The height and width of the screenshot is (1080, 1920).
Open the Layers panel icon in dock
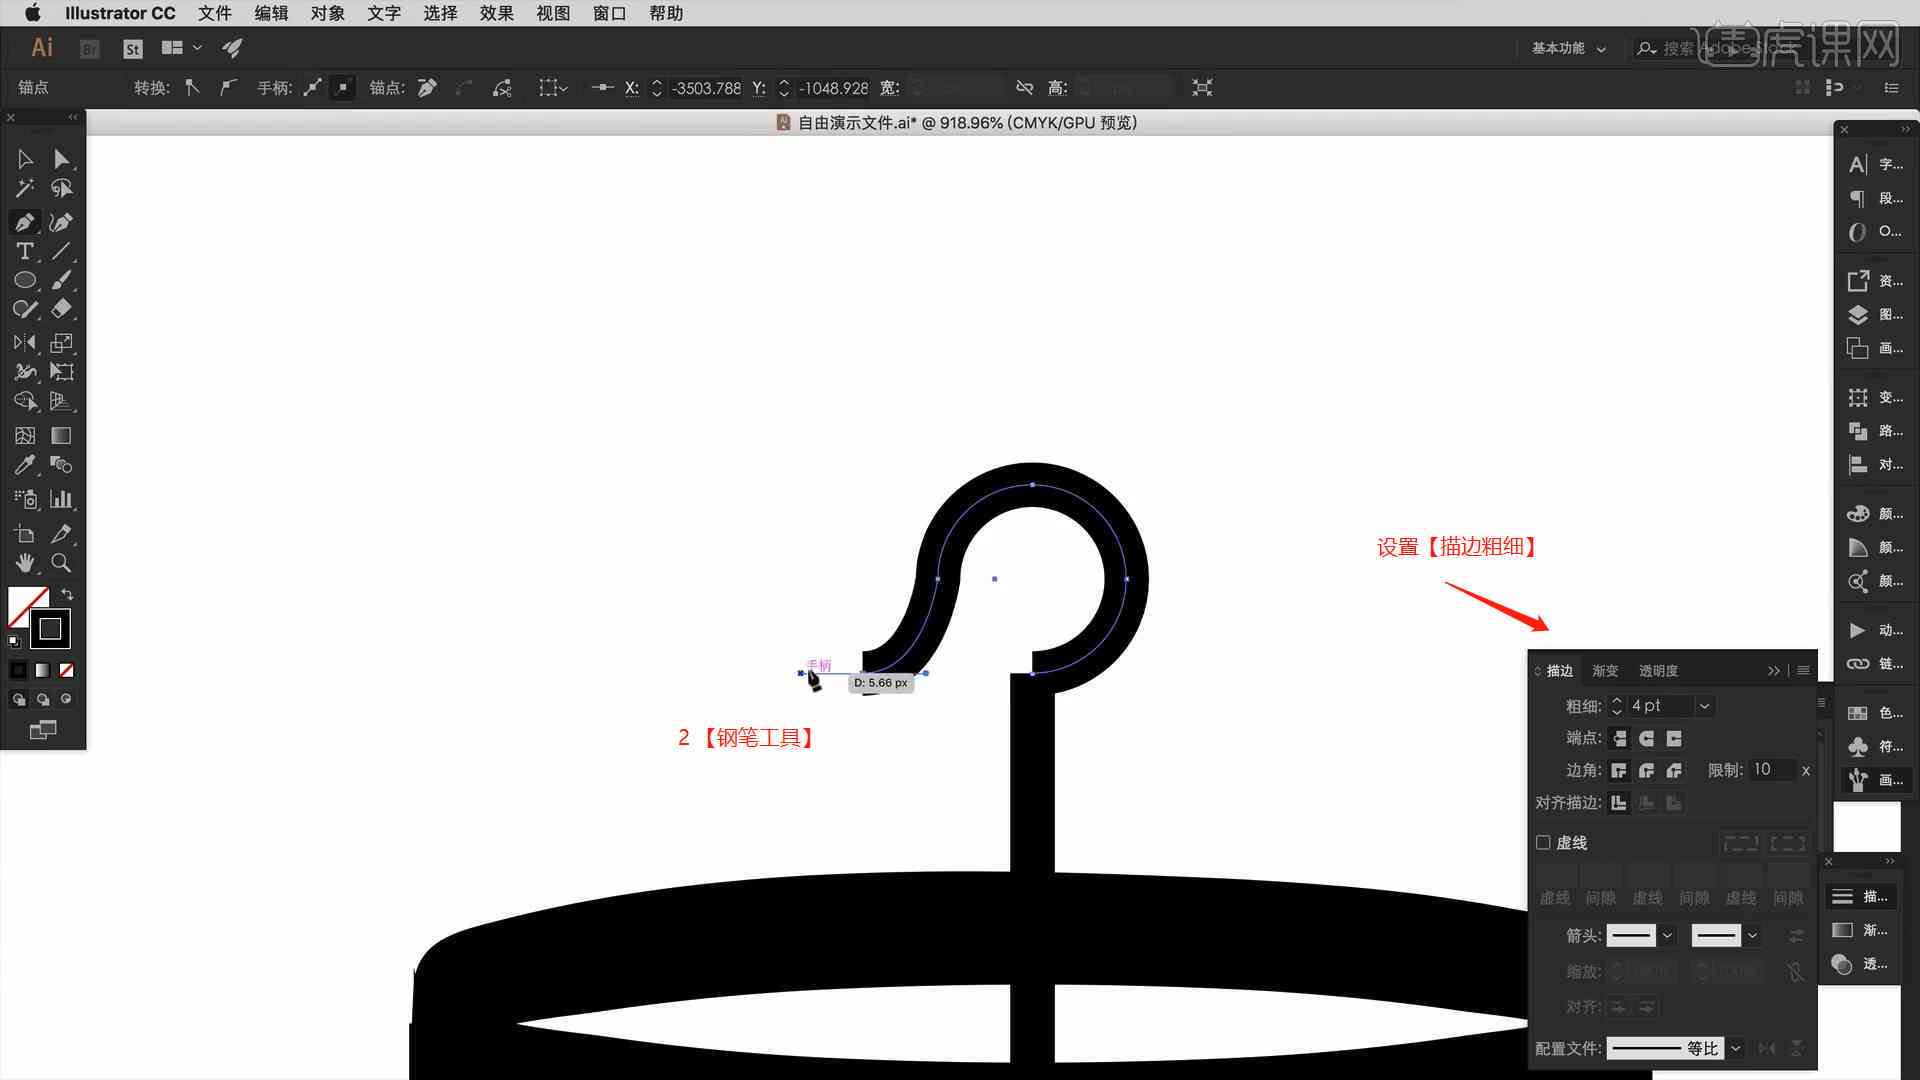click(x=1858, y=315)
